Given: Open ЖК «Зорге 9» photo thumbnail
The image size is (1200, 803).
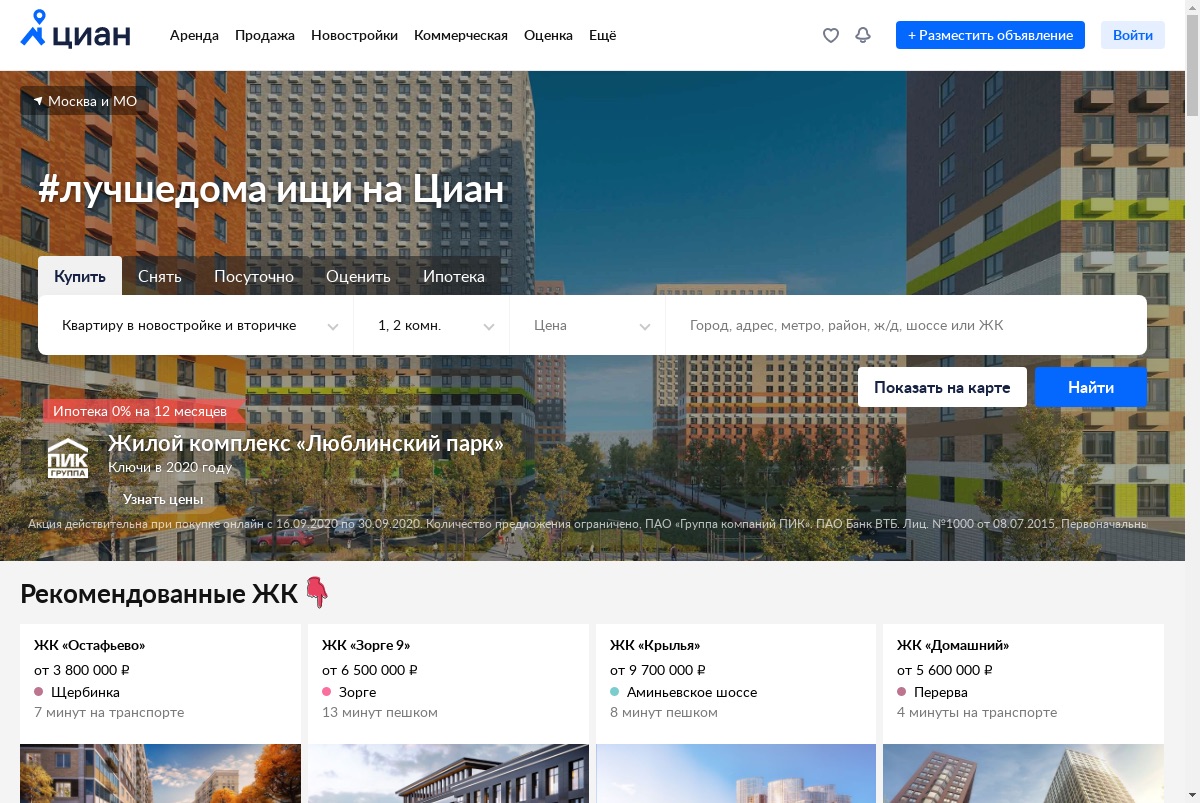Looking at the screenshot, I should 448,773.
